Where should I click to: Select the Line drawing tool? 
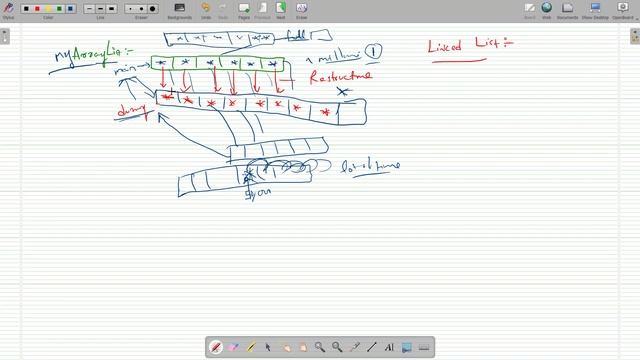[x=372, y=347]
